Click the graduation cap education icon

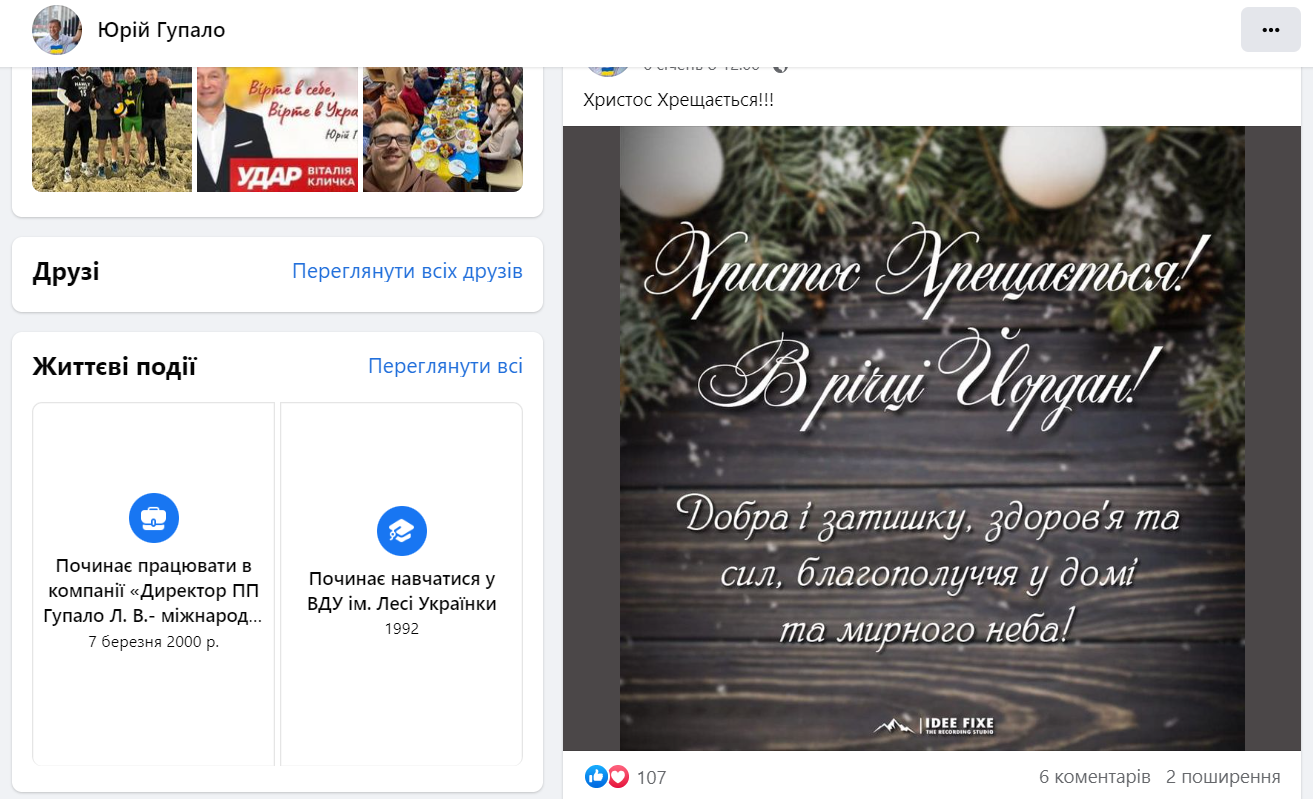coord(402,531)
